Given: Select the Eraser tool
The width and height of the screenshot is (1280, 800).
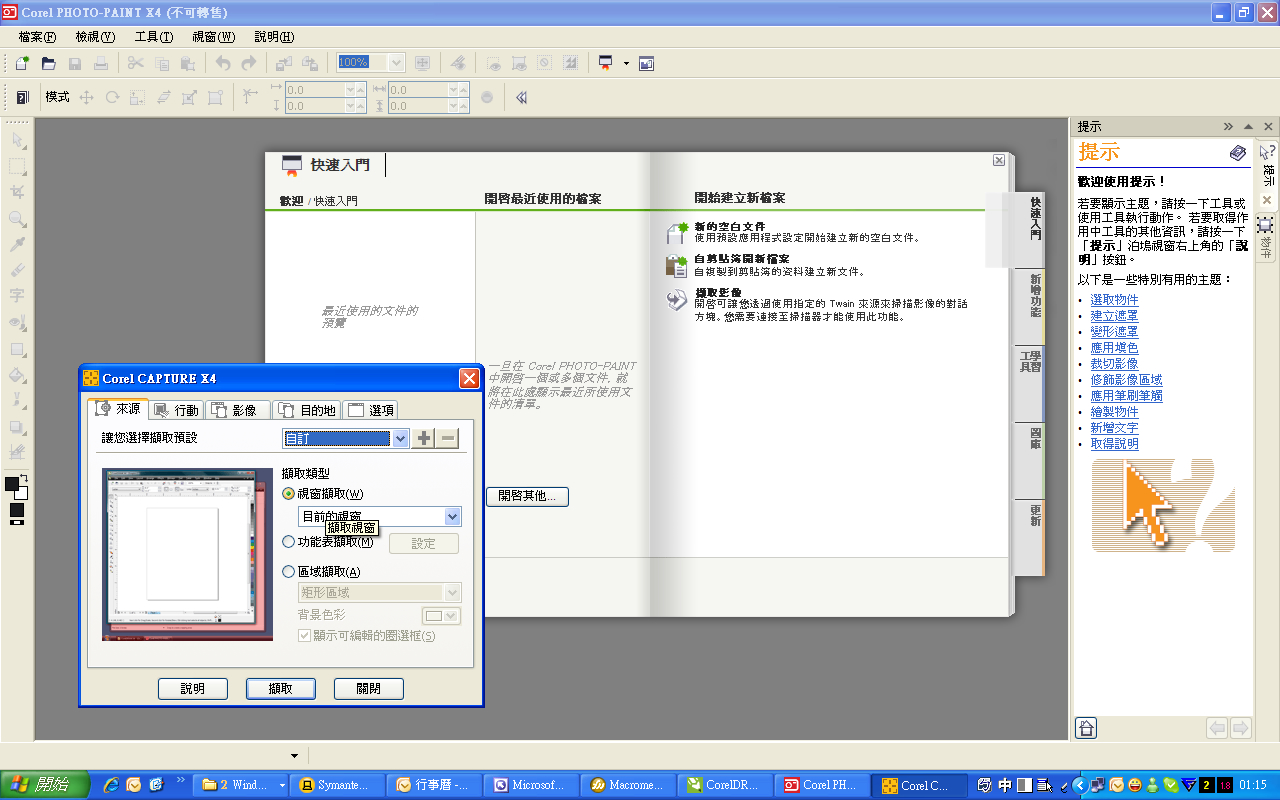Looking at the screenshot, I should pos(17,270).
